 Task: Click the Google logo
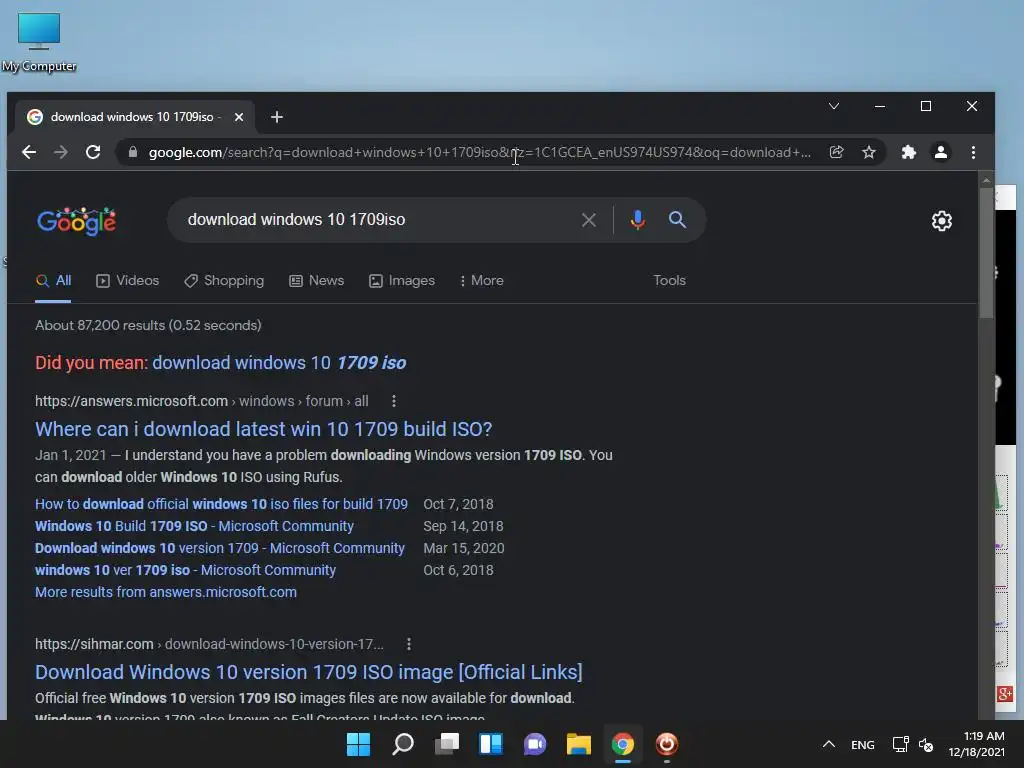coord(76,221)
